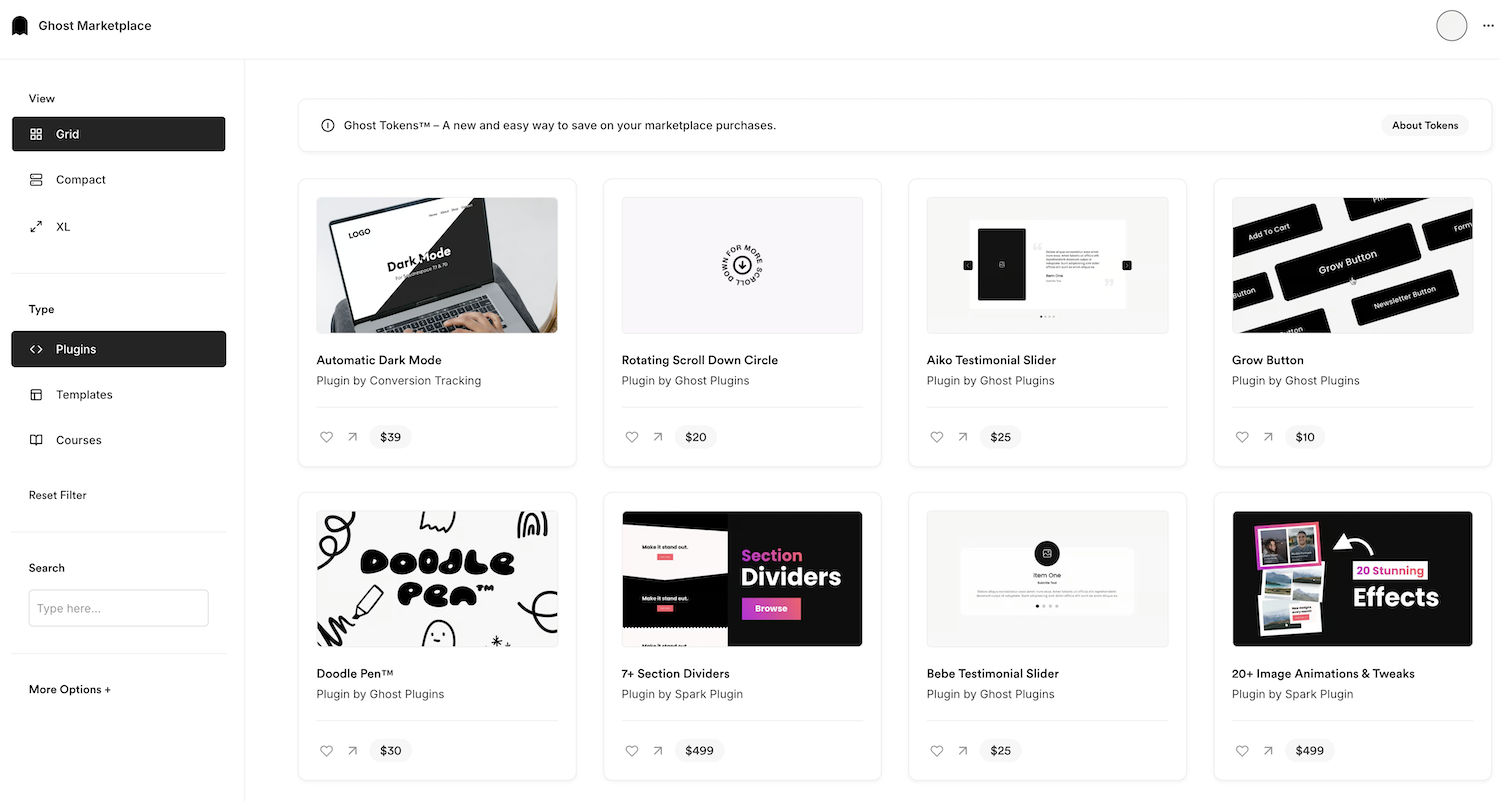This screenshot has height=801, width=1500.
Task: Like the Aiko Testimonial Slider plugin
Action: click(x=936, y=437)
